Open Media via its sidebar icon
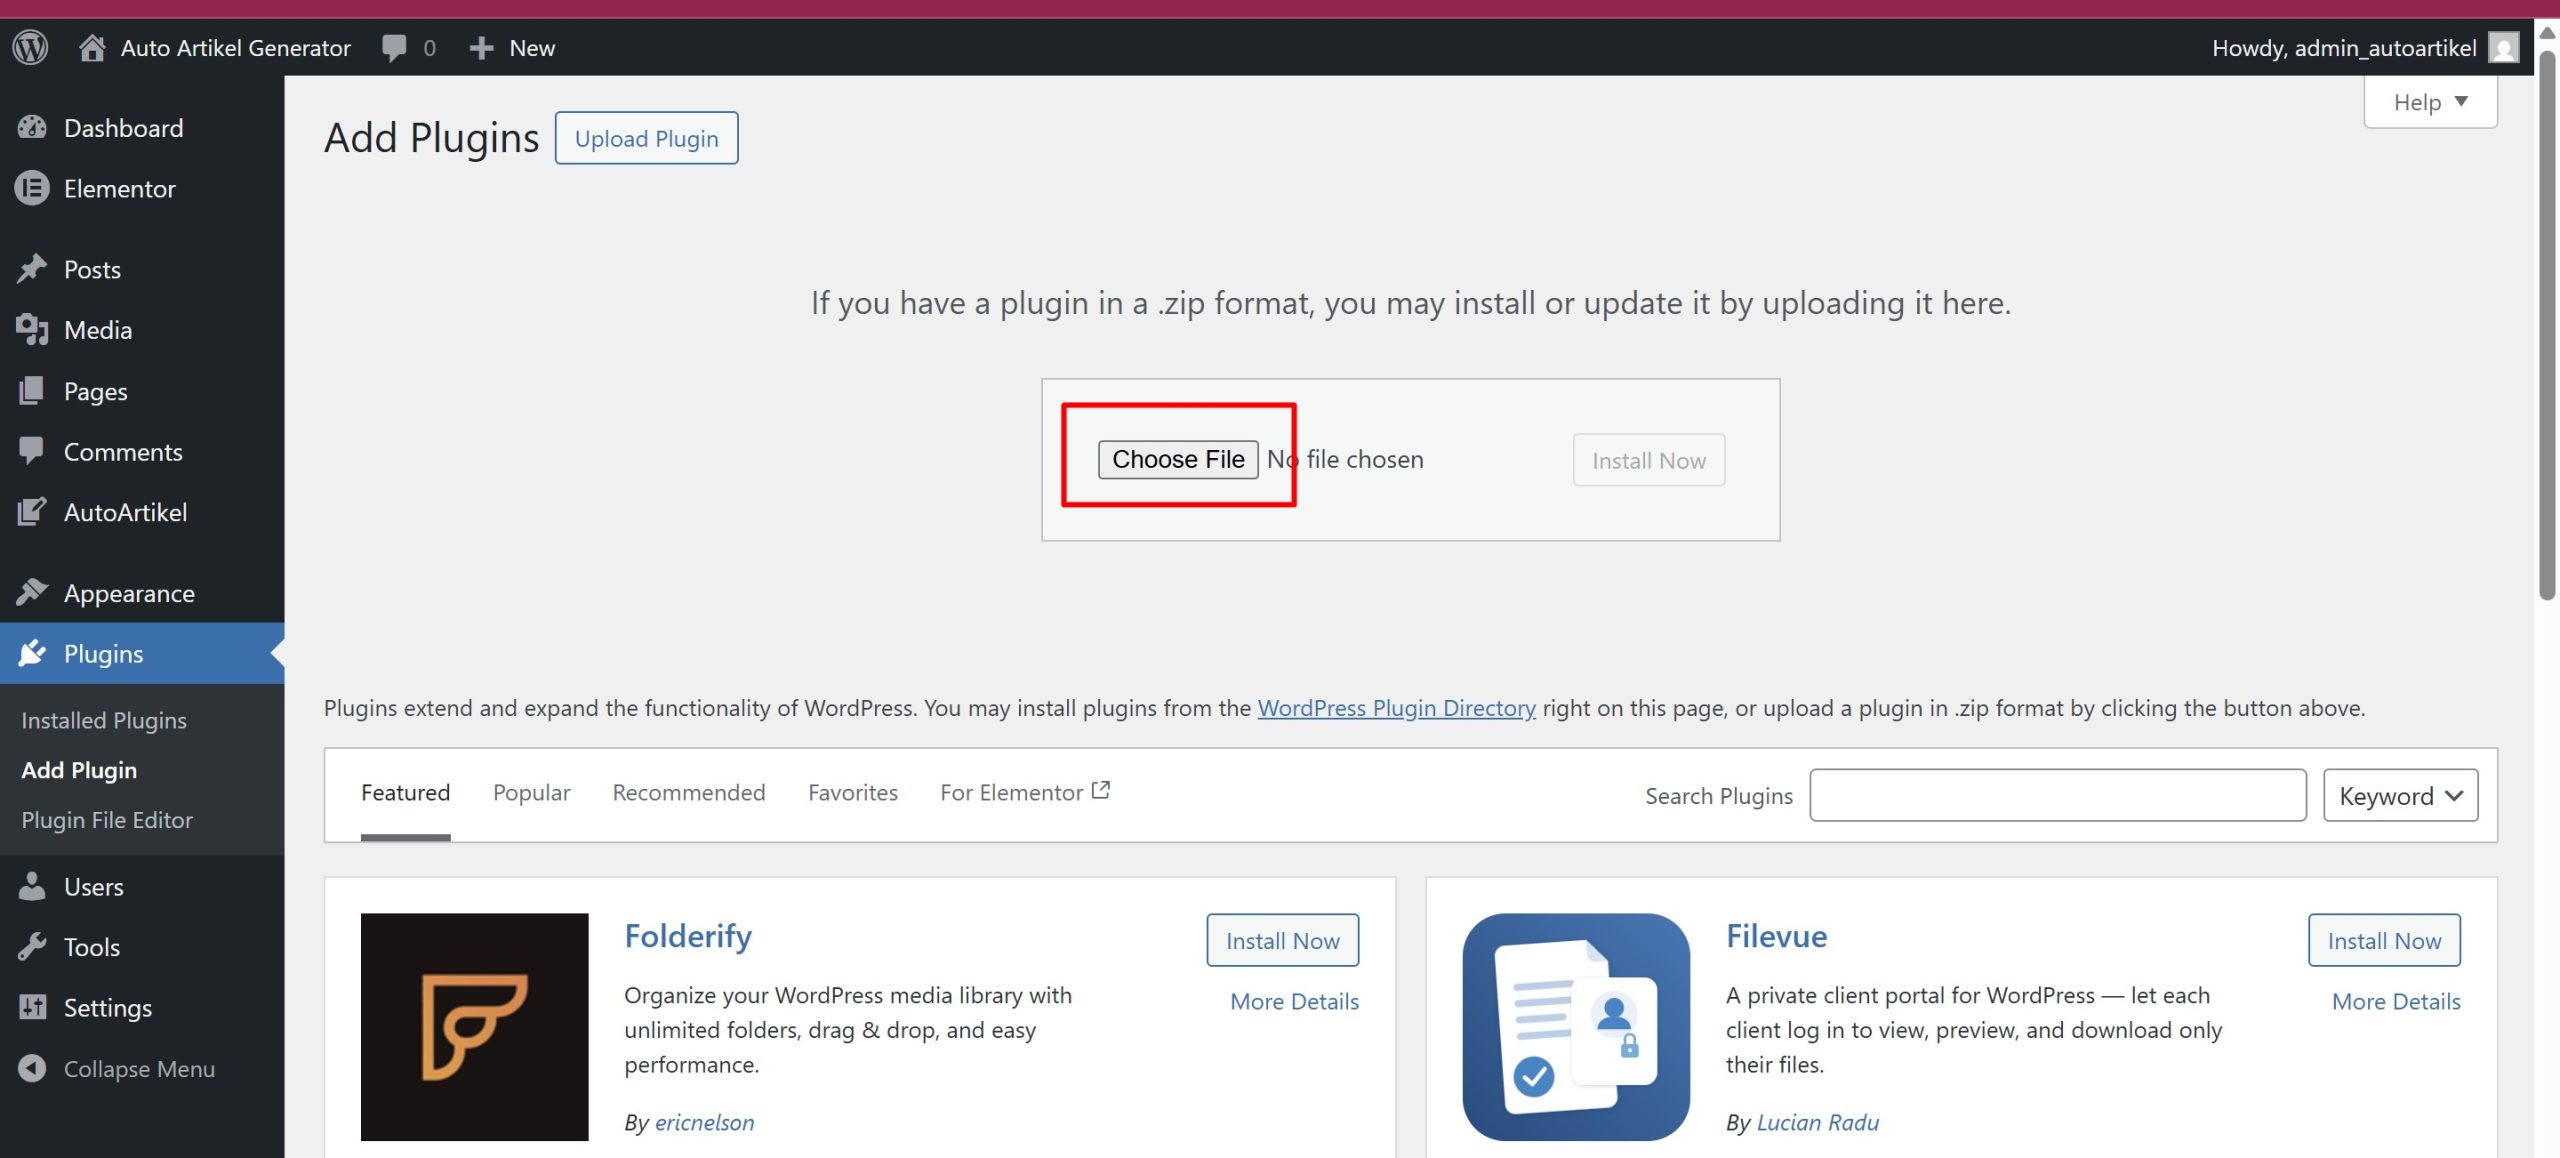The image size is (2560, 1158). pyautogui.click(x=32, y=330)
